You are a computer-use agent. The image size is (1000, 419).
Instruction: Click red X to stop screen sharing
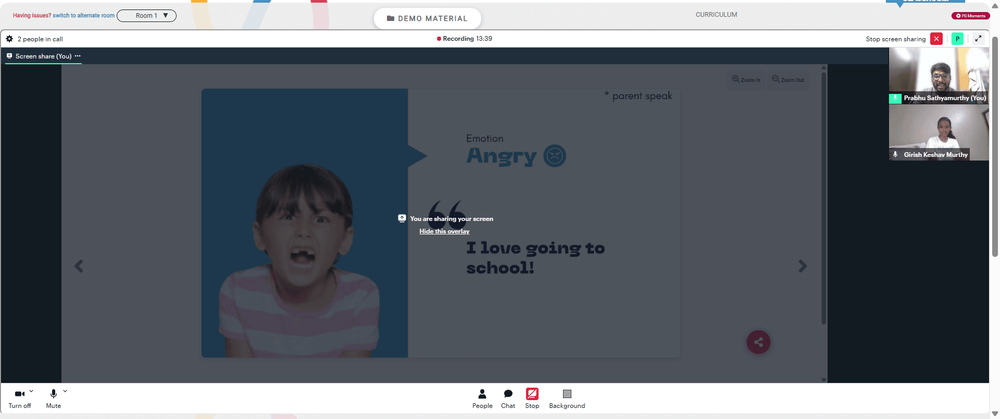(936, 39)
